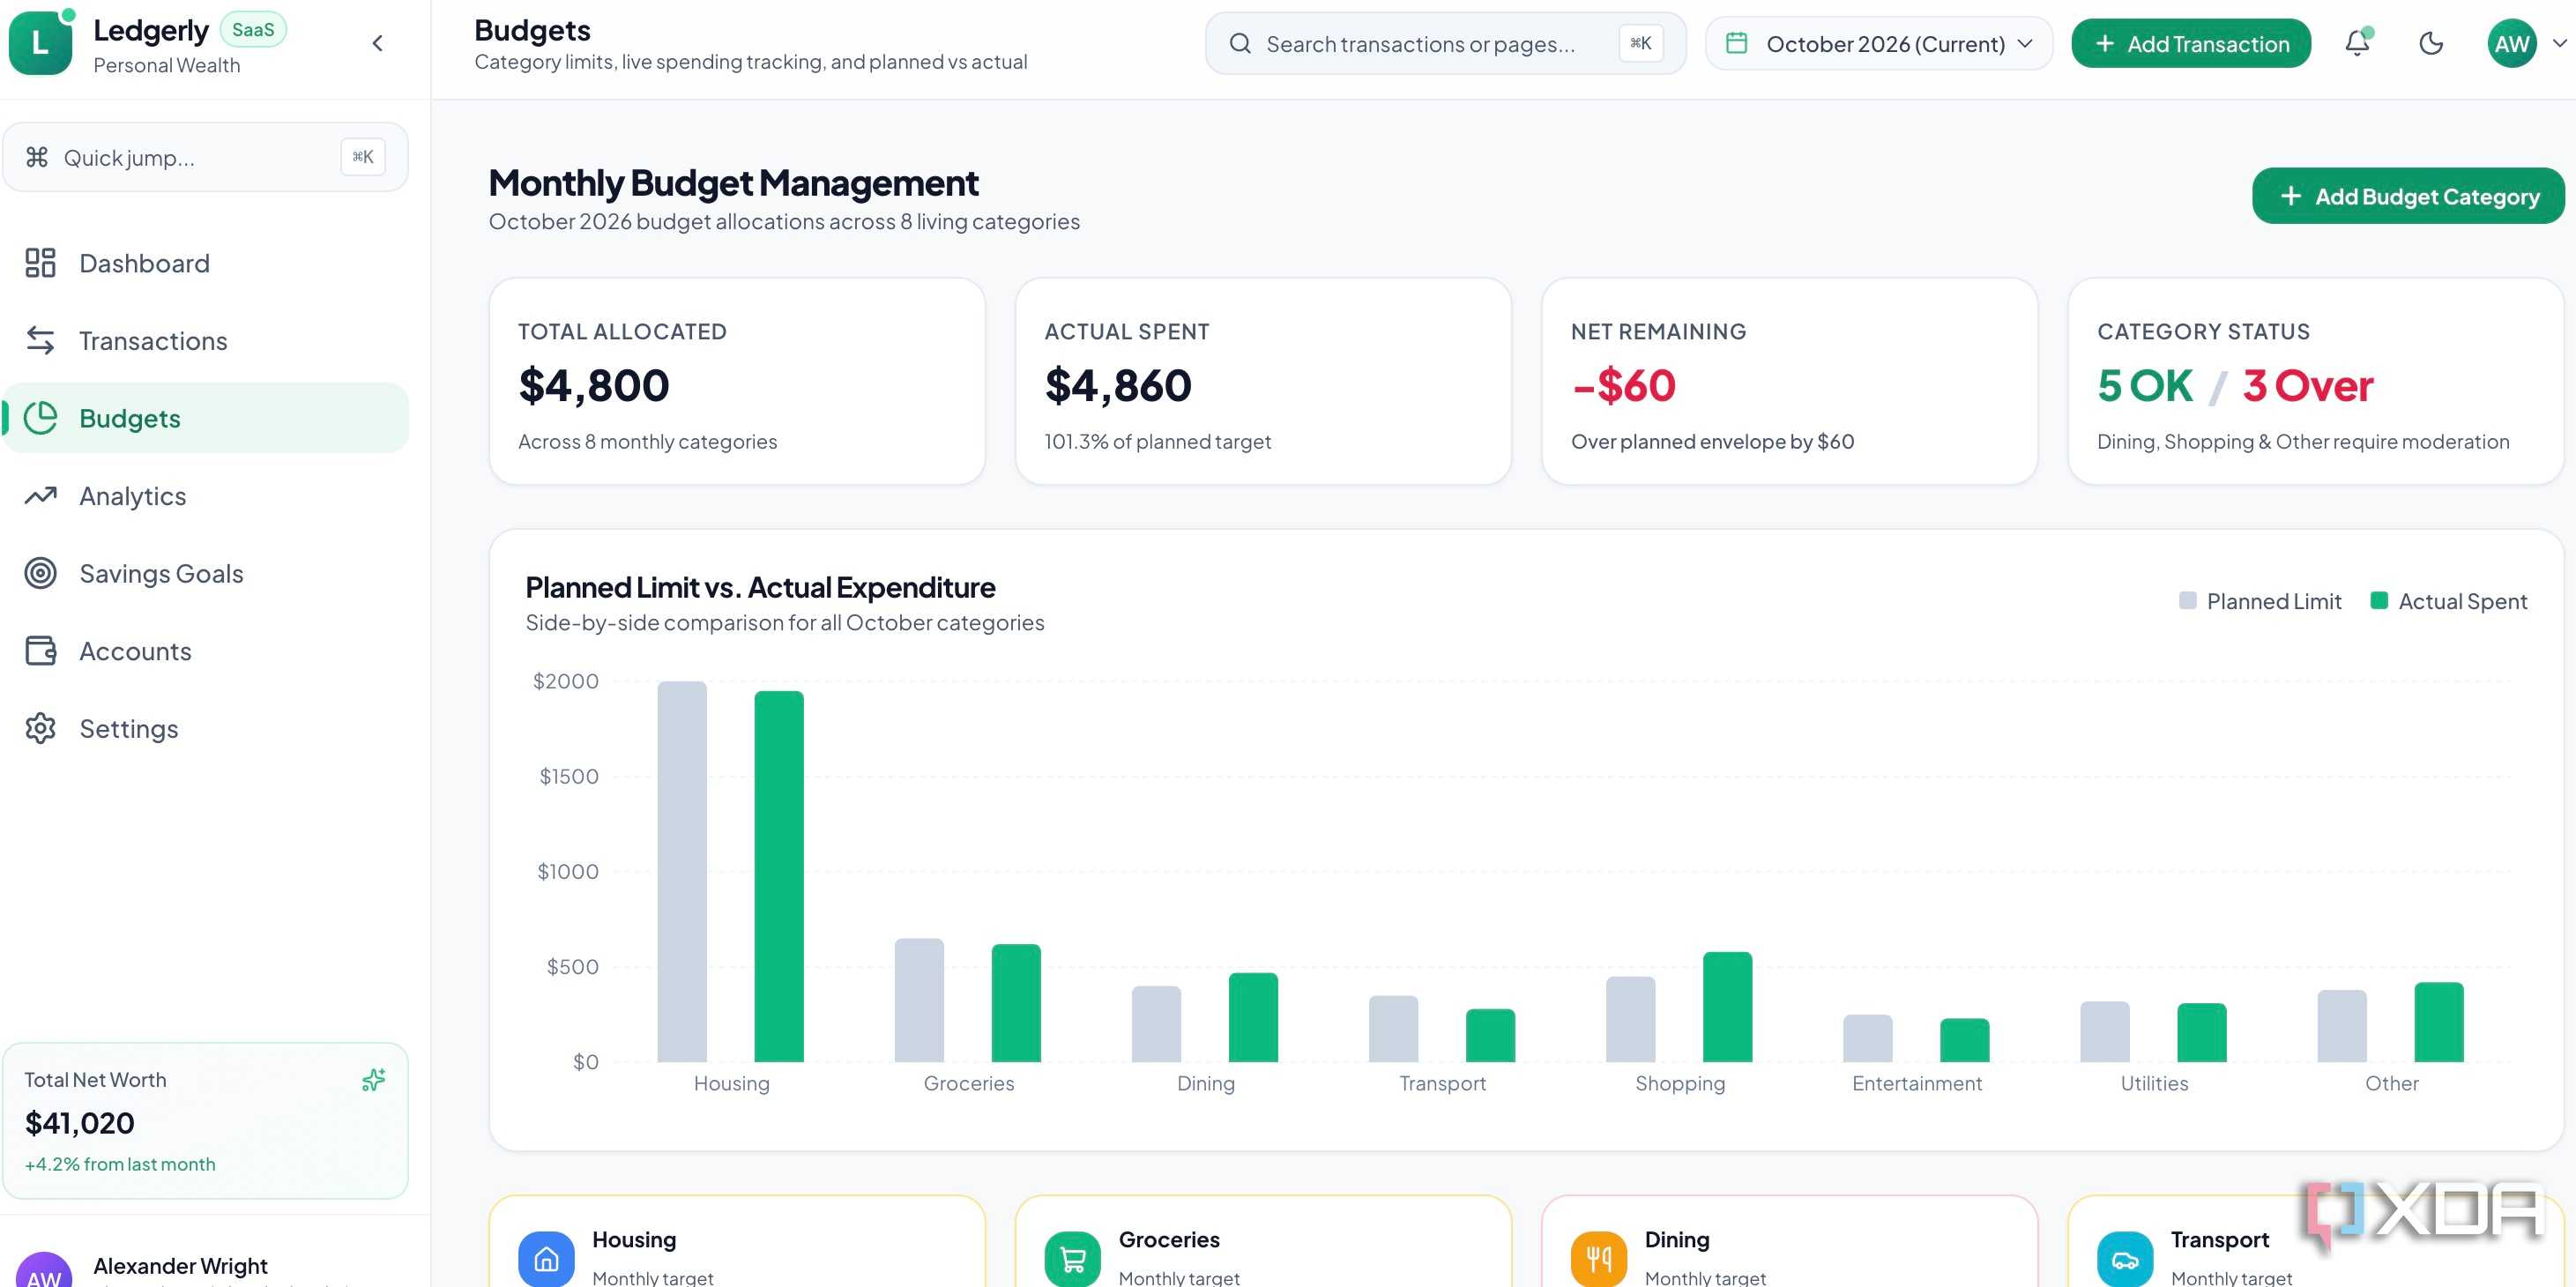Viewport: 2576px width, 1287px height.
Task: Click Add Budget Category button
Action: [x=2408, y=196]
